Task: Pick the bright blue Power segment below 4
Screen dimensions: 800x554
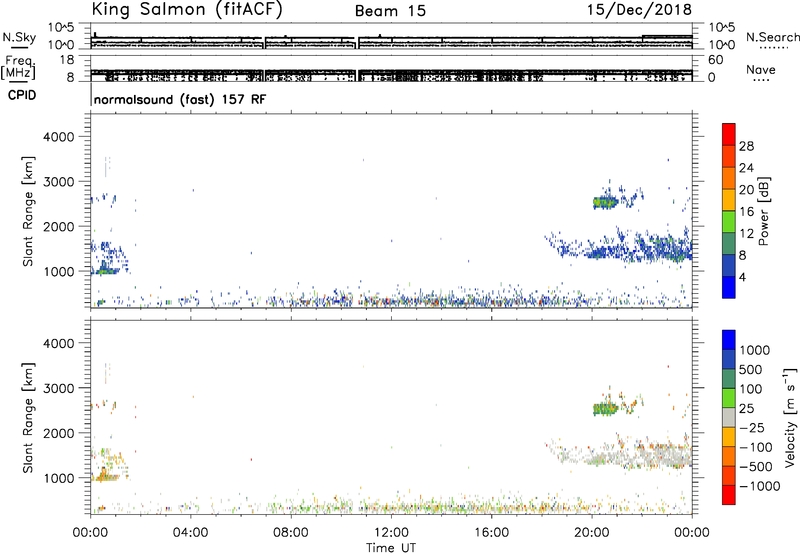Action: [729, 287]
